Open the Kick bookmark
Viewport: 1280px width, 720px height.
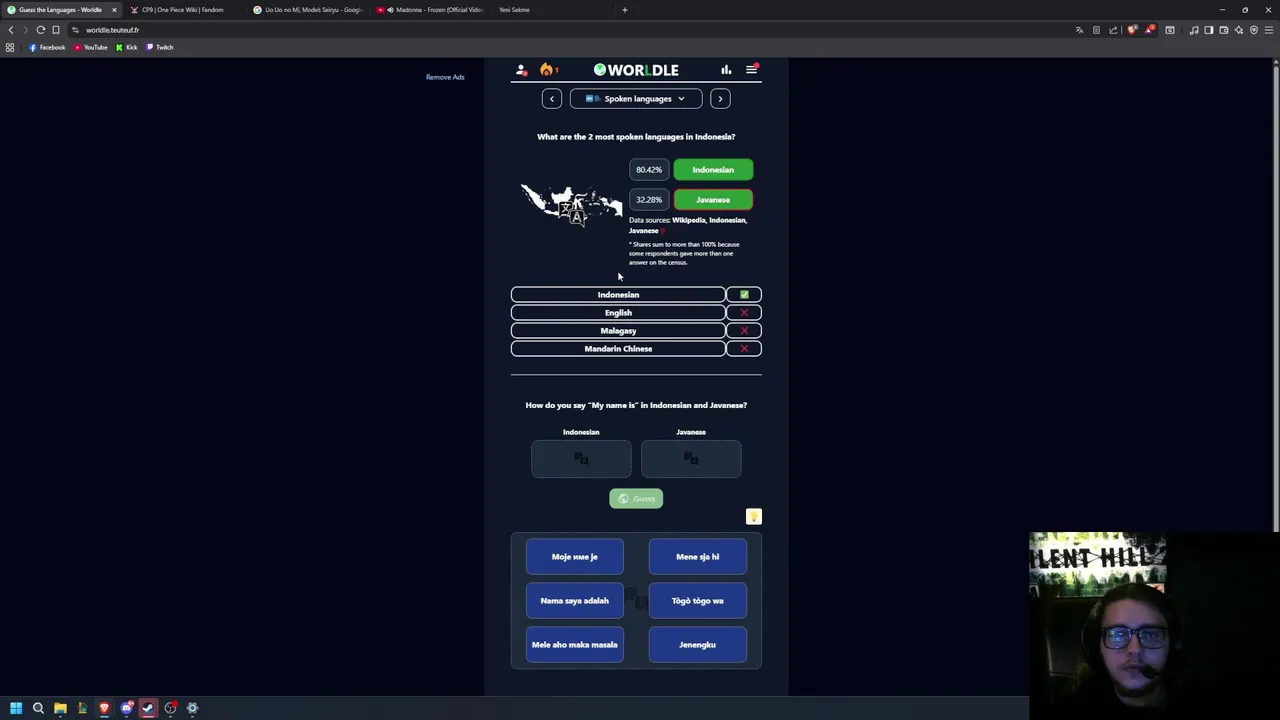(x=126, y=47)
